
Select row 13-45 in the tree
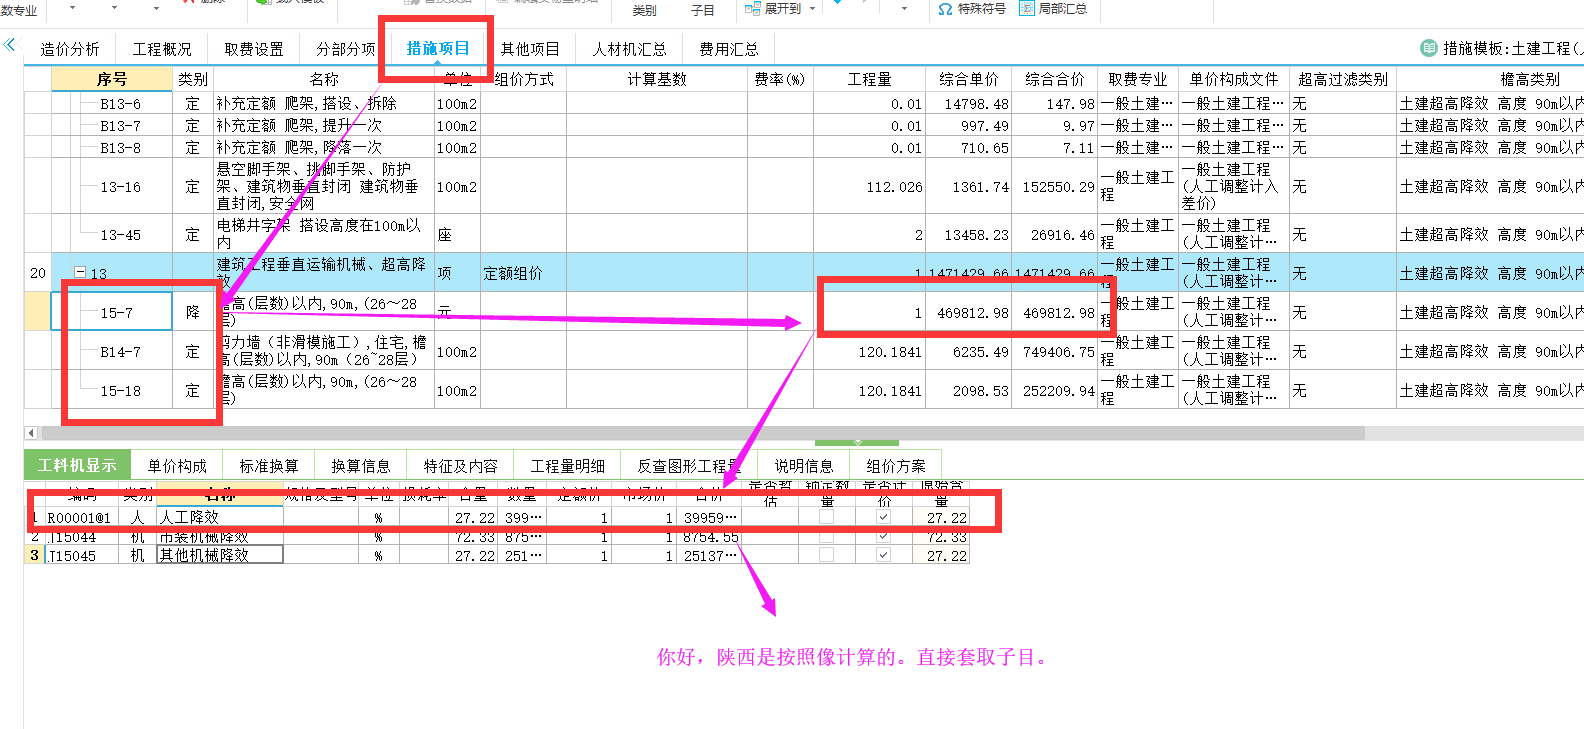point(120,235)
